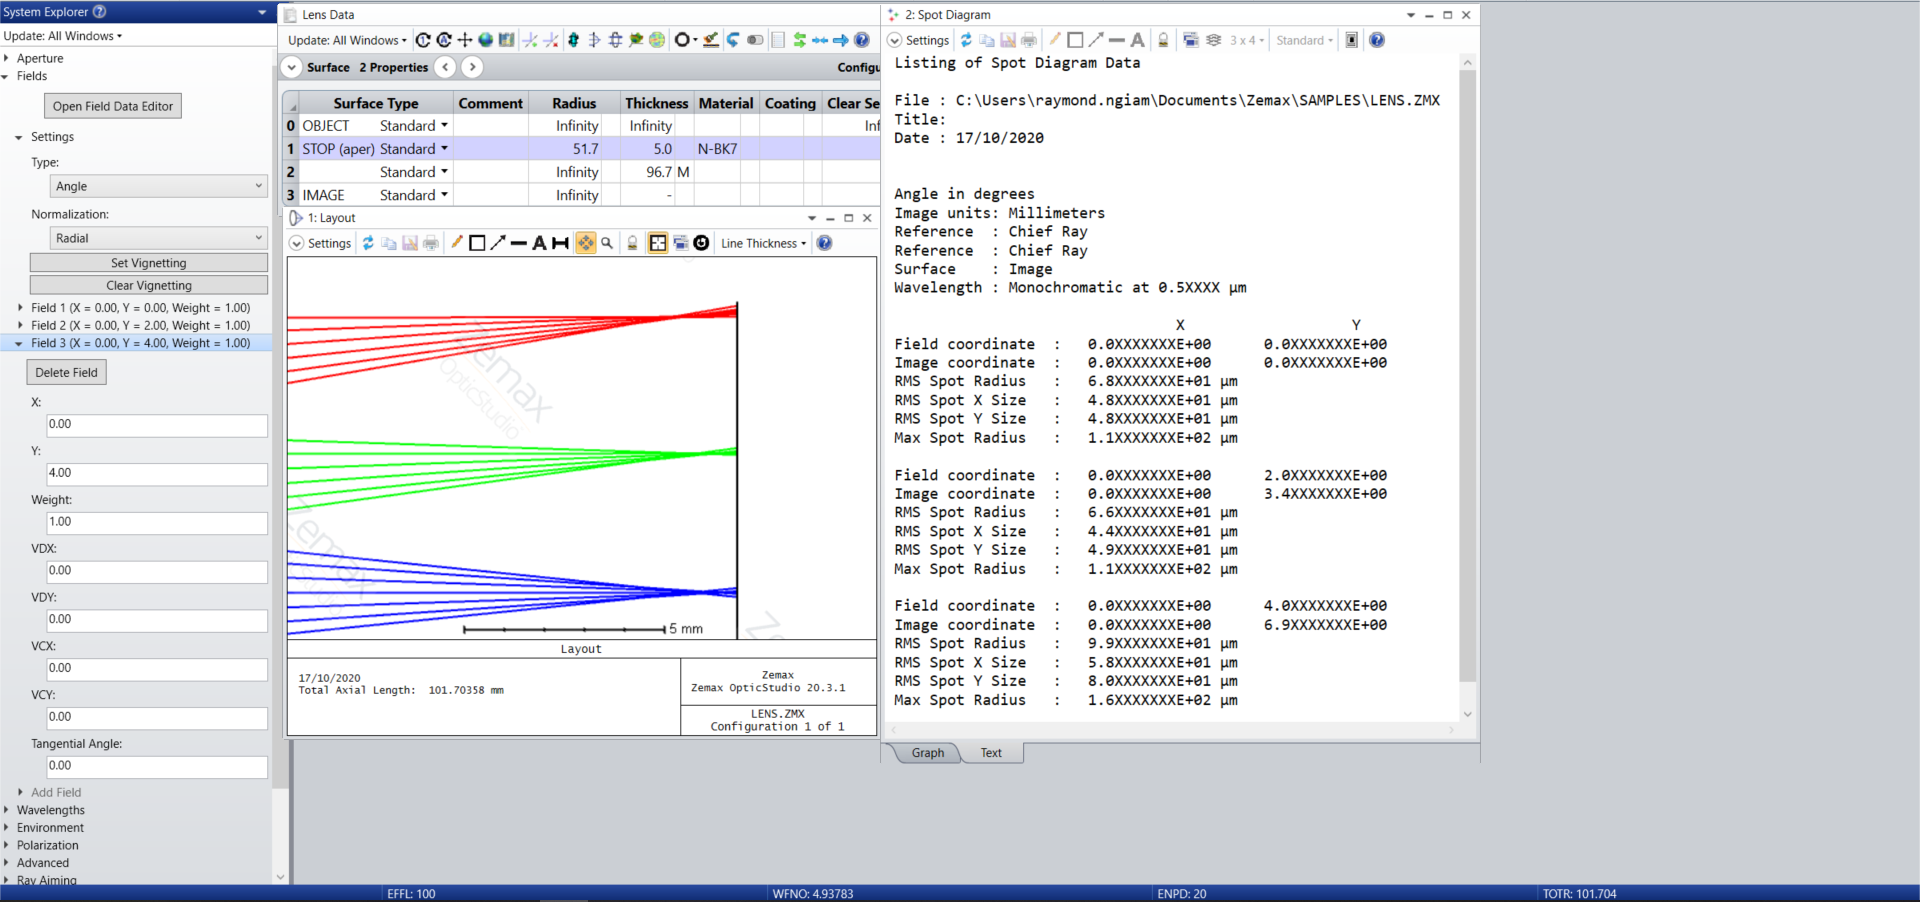This screenshot has width=1920, height=902.
Task: Click the Lens Data toolbar help icon
Action: point(861,40)
